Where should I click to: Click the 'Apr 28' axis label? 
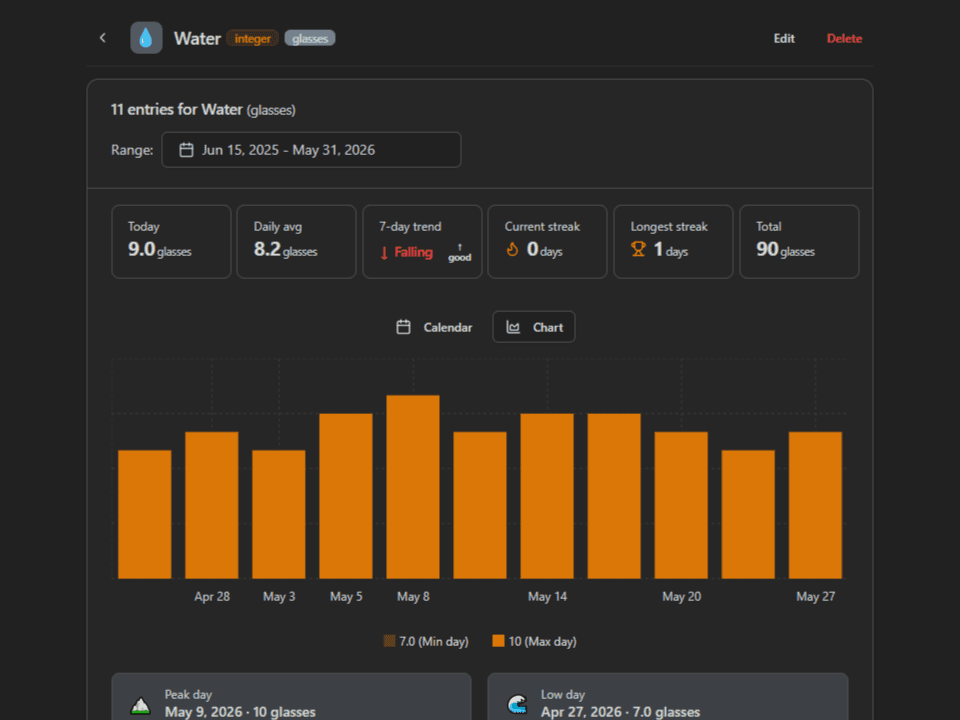tap(212, 596)
